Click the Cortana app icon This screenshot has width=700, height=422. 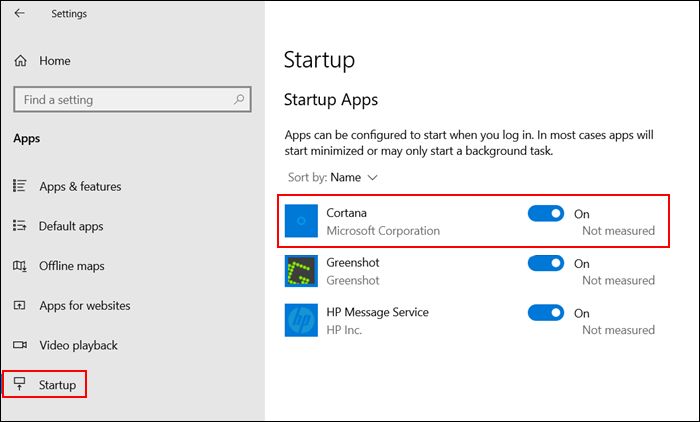click(301, 221)
